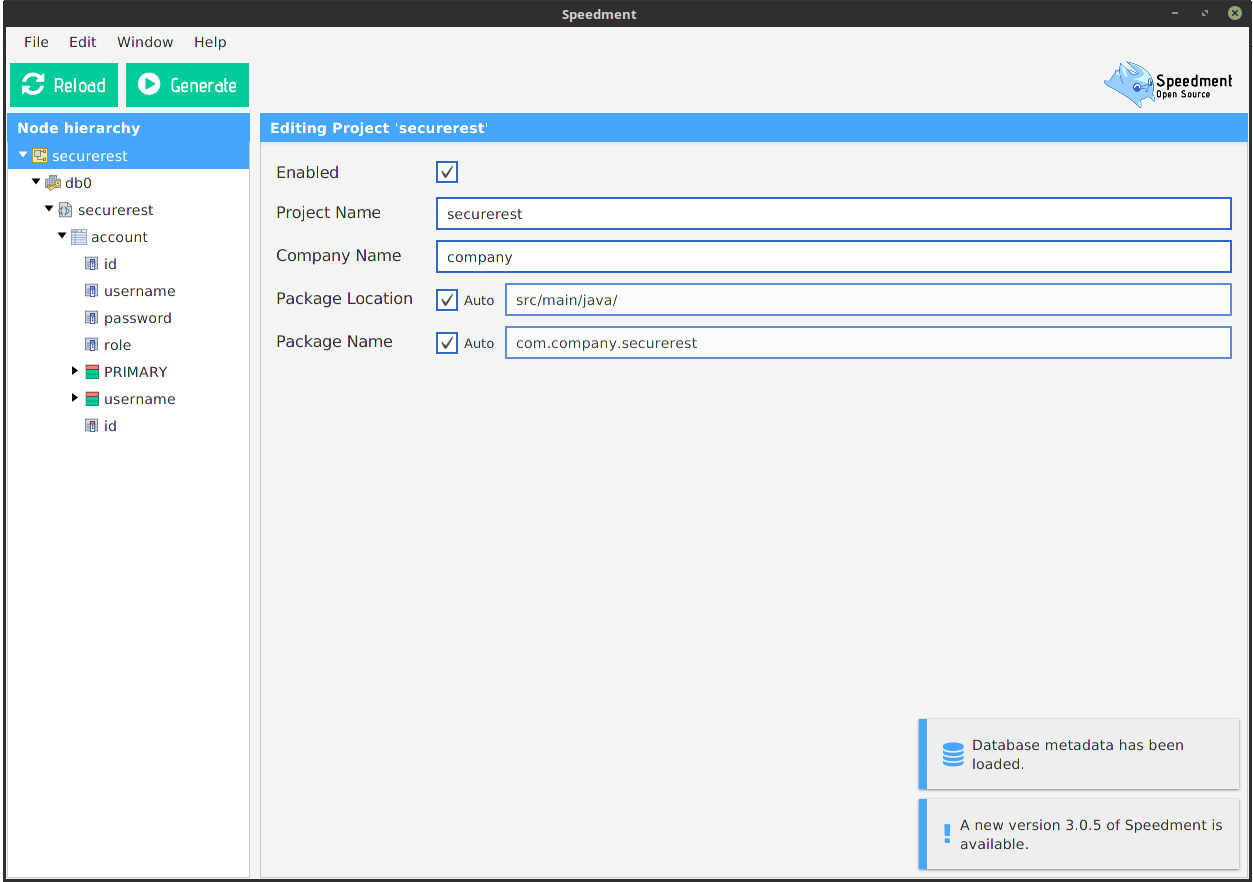
Task: Open the Help menu
Action: tap(210, 42)
